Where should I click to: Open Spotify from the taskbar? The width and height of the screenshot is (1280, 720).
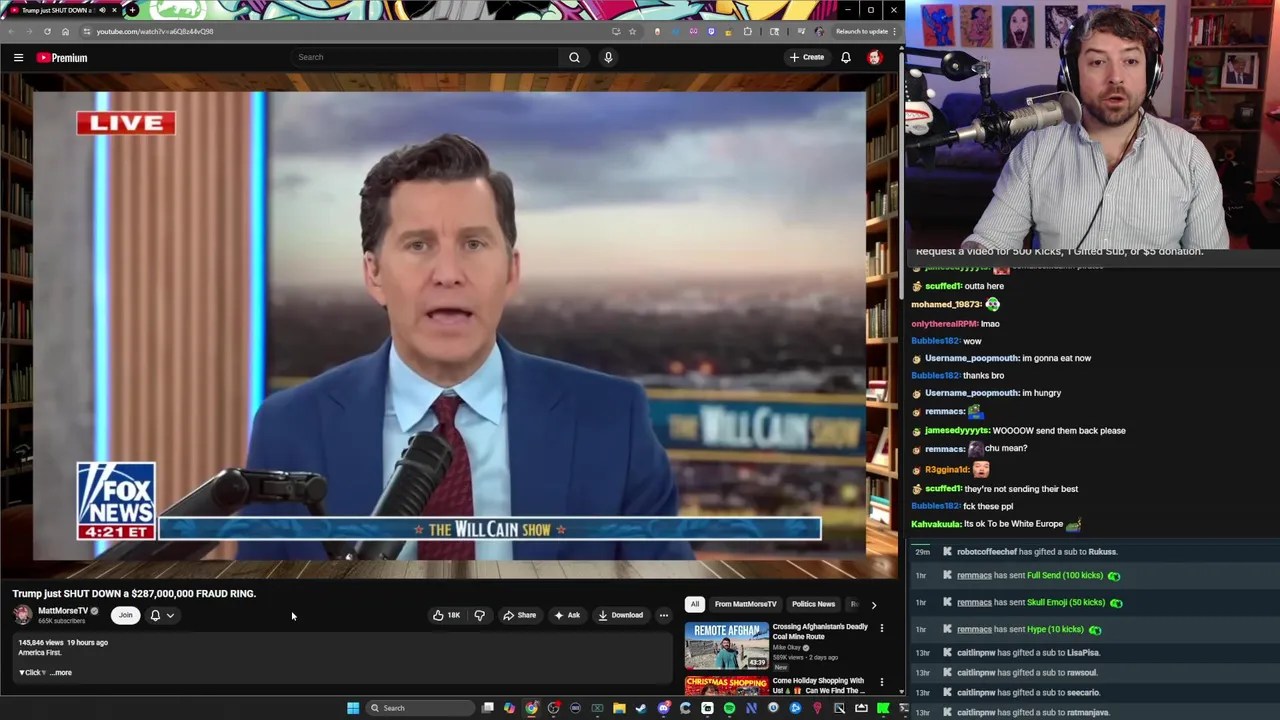click(x=729, y=708)
